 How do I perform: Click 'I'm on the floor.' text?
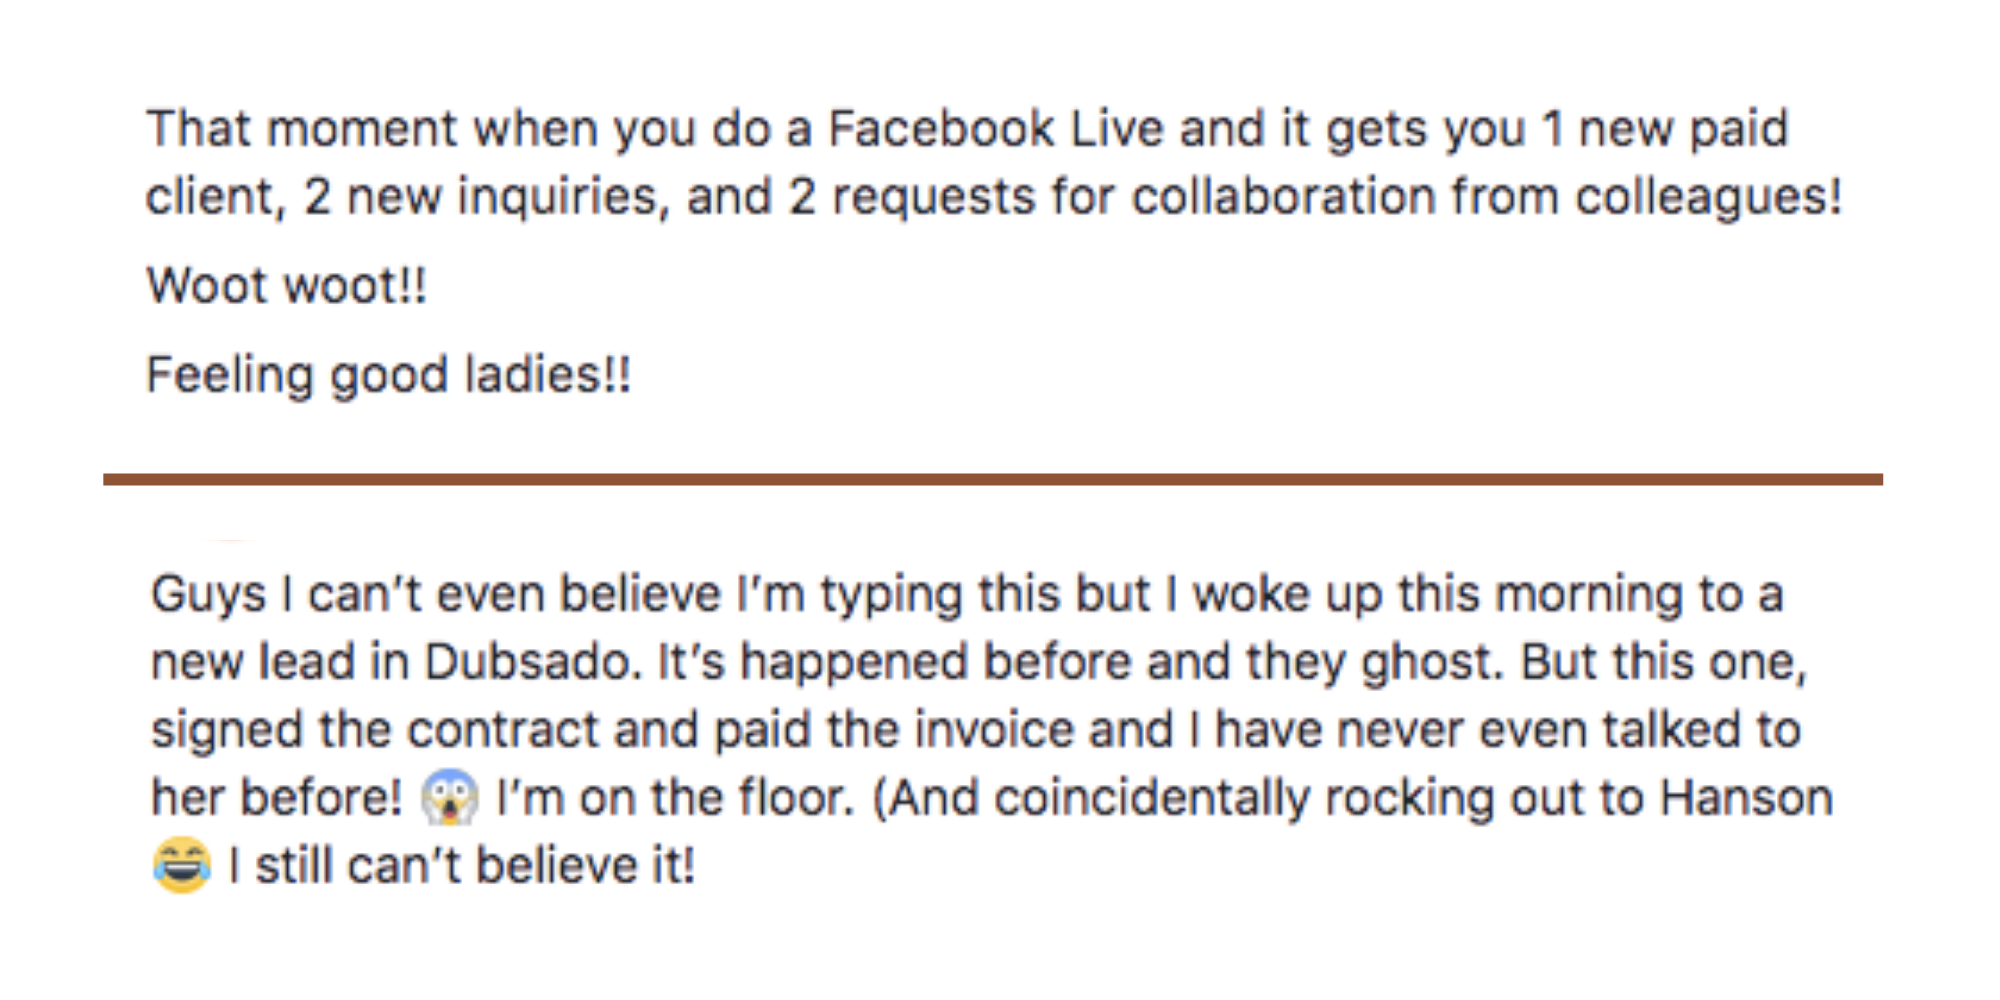[x=675, y=798]
